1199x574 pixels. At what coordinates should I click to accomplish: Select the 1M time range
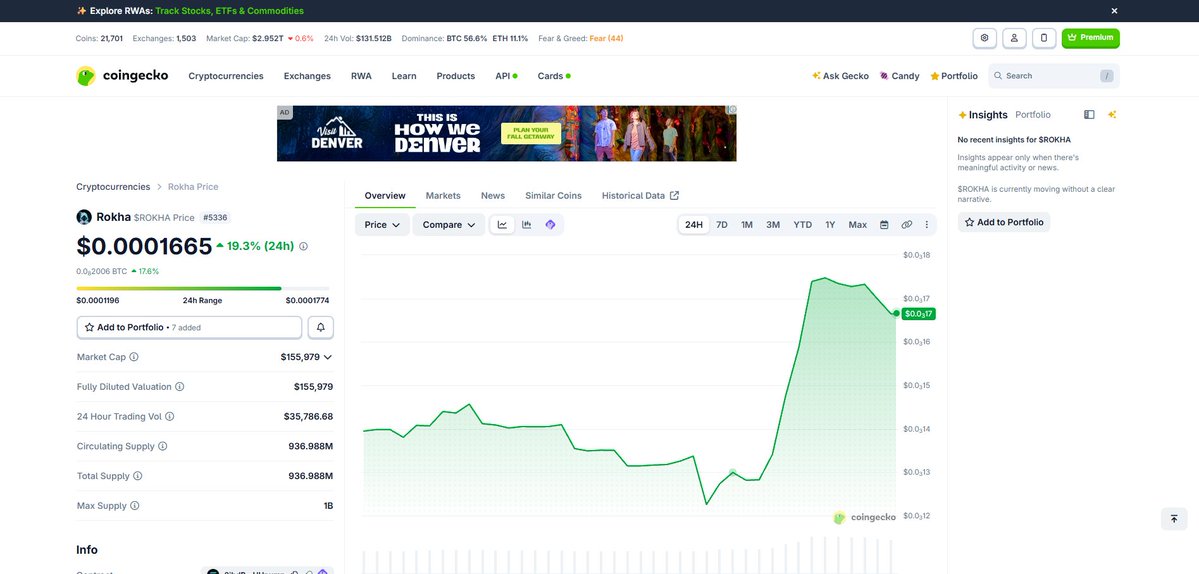pyautogui.click(x=747, y=225)
